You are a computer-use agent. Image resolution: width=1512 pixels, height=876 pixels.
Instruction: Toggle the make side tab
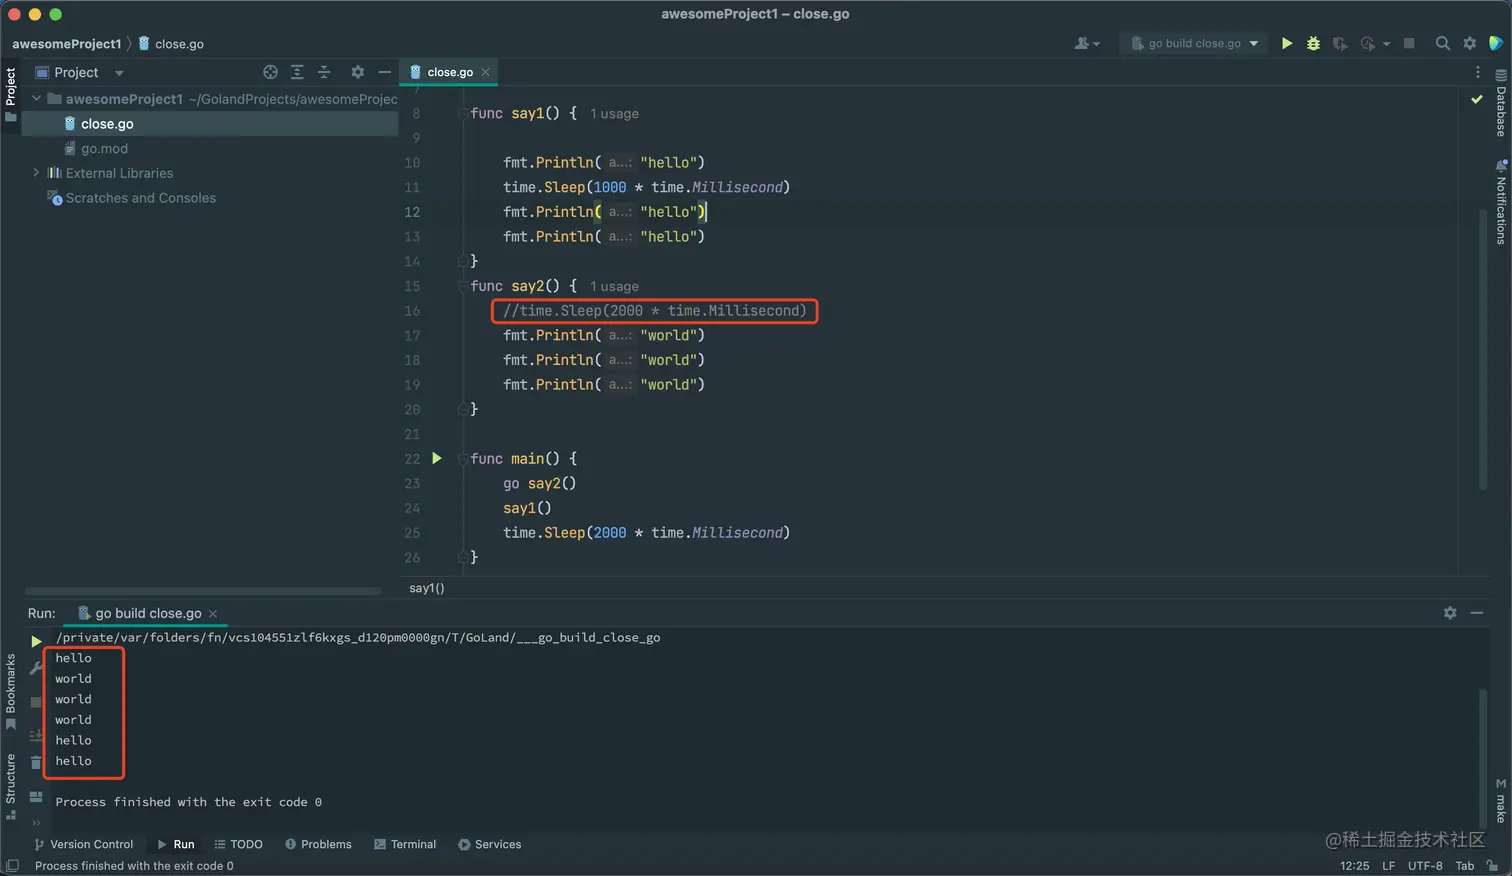pos(1501,800)
